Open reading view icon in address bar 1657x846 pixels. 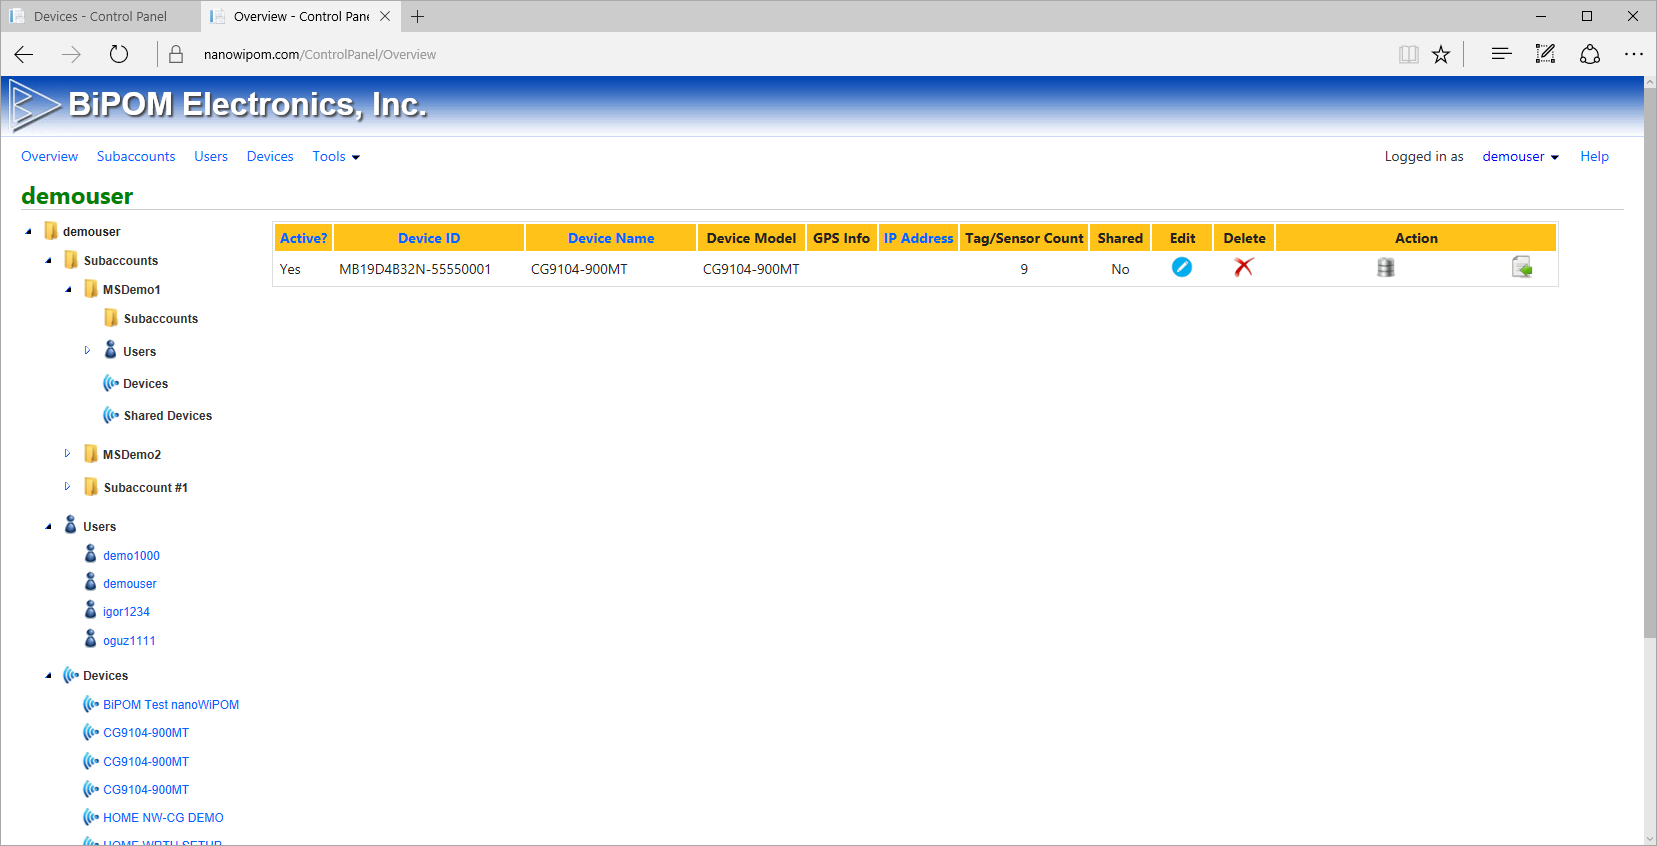[x=1409, y=54]
